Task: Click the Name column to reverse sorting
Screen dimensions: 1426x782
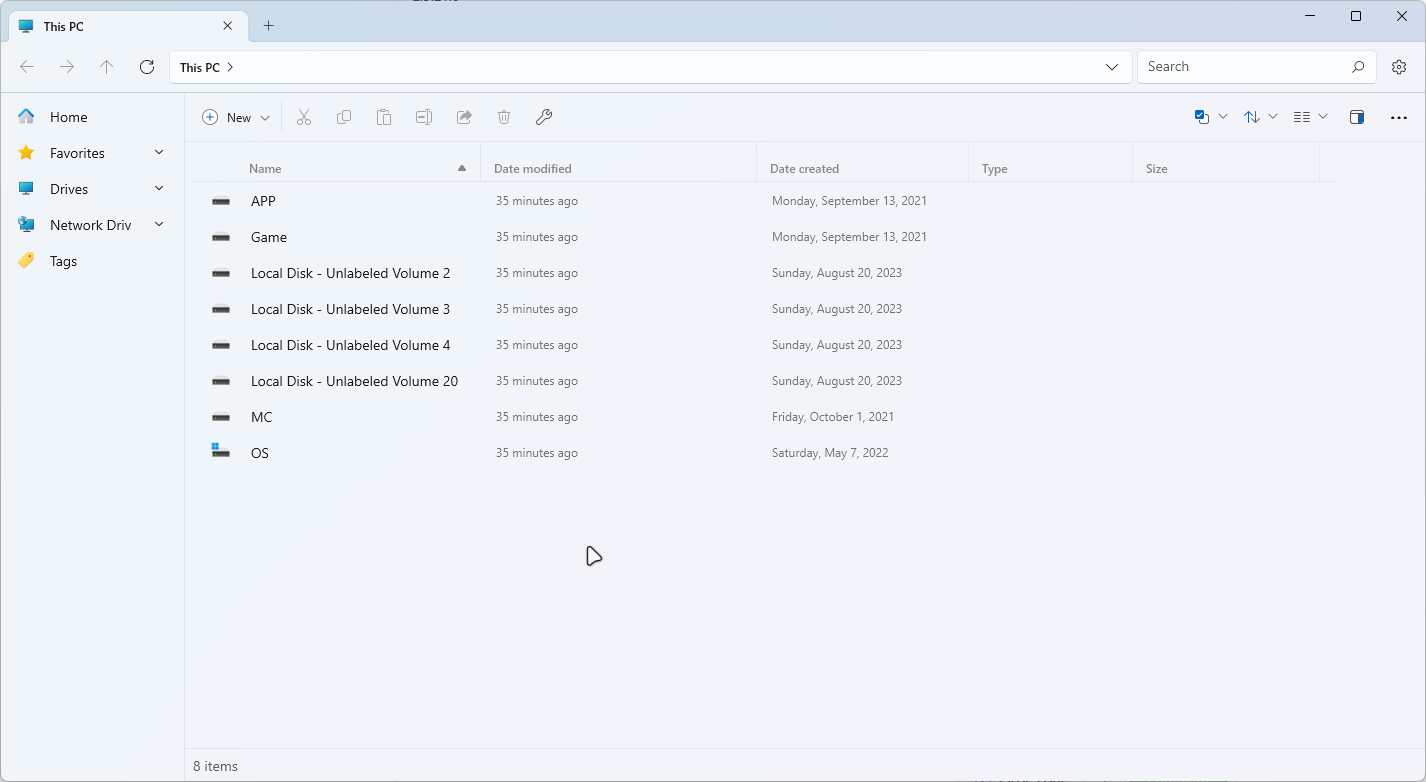Action: 265,168
